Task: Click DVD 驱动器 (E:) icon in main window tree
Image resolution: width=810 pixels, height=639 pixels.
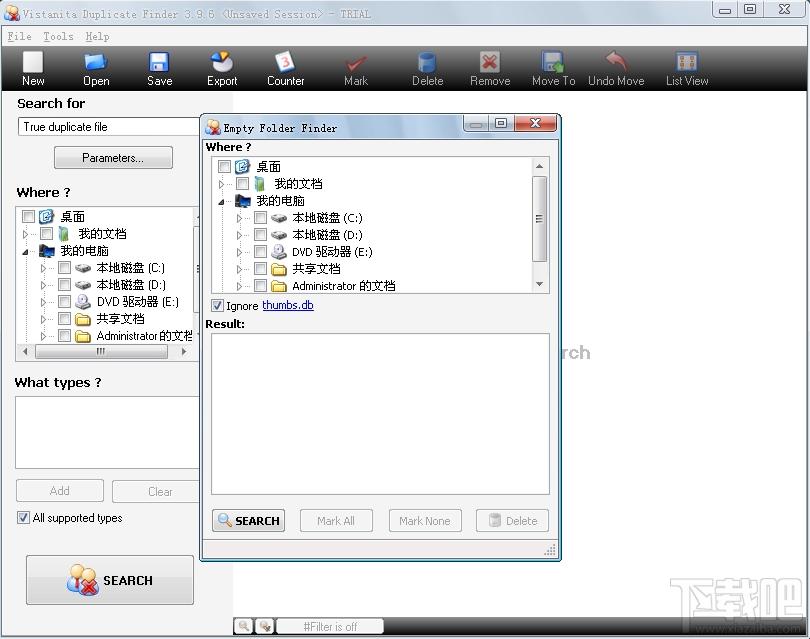Action: 83,302
